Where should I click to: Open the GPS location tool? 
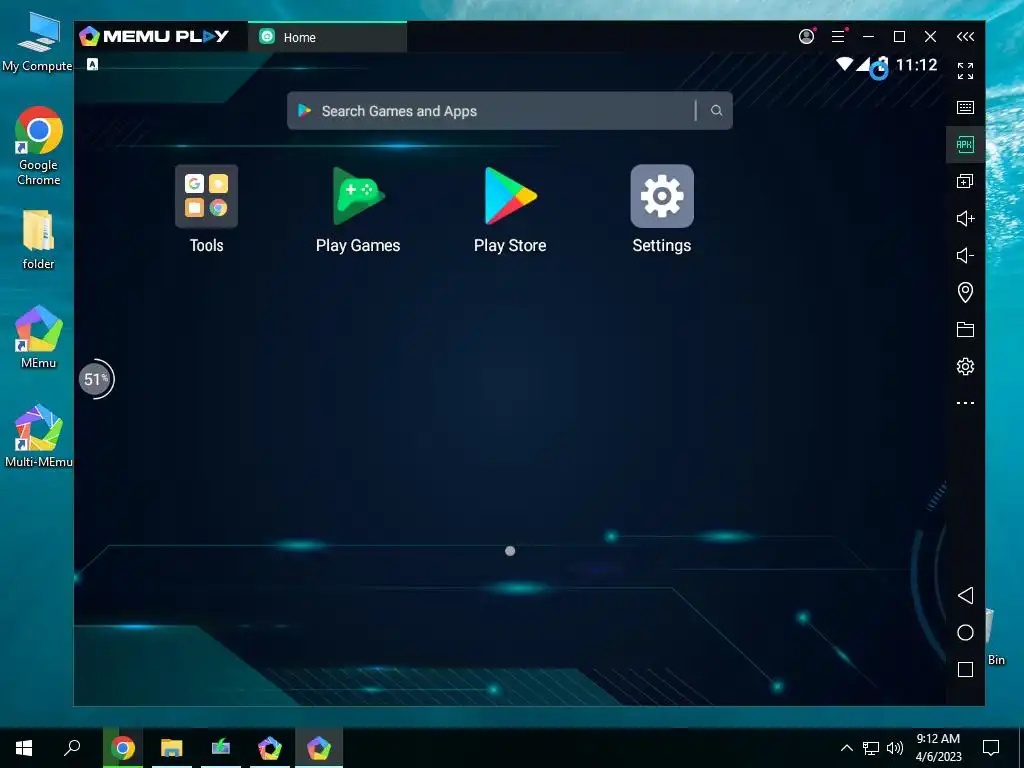point(965,292)
